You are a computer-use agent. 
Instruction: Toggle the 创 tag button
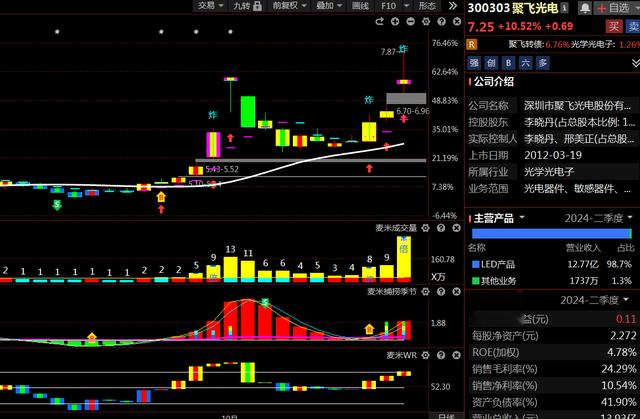click(x=492, y=63)
